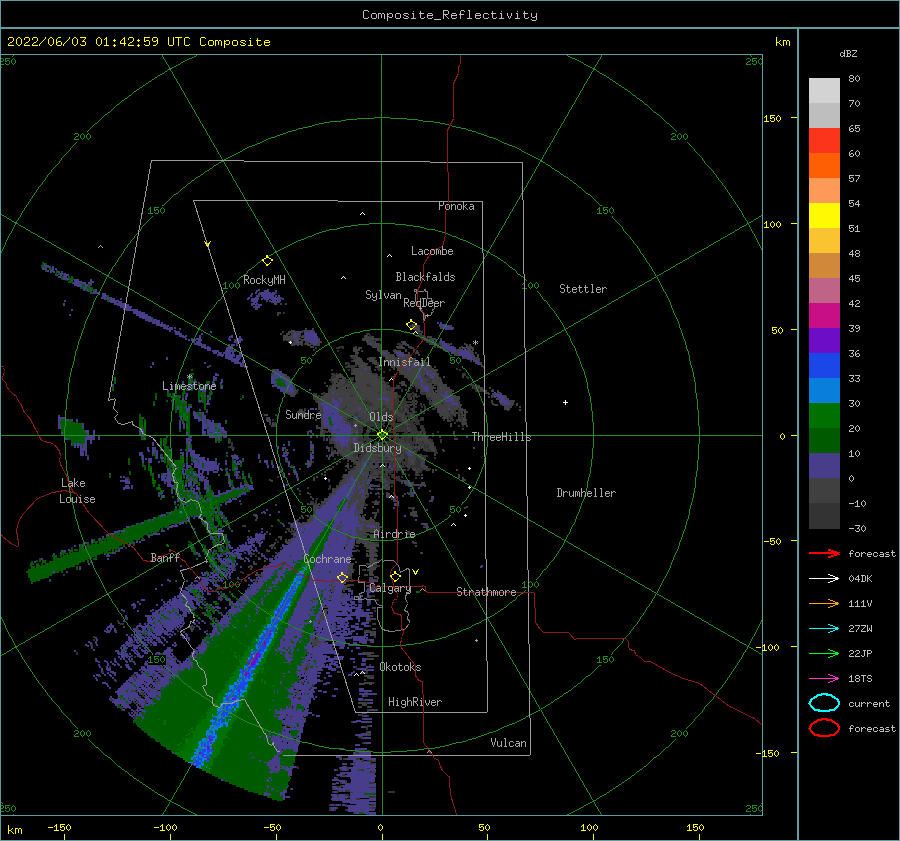Click the green 22JP arrow legend icon

(x=824, y=653)
